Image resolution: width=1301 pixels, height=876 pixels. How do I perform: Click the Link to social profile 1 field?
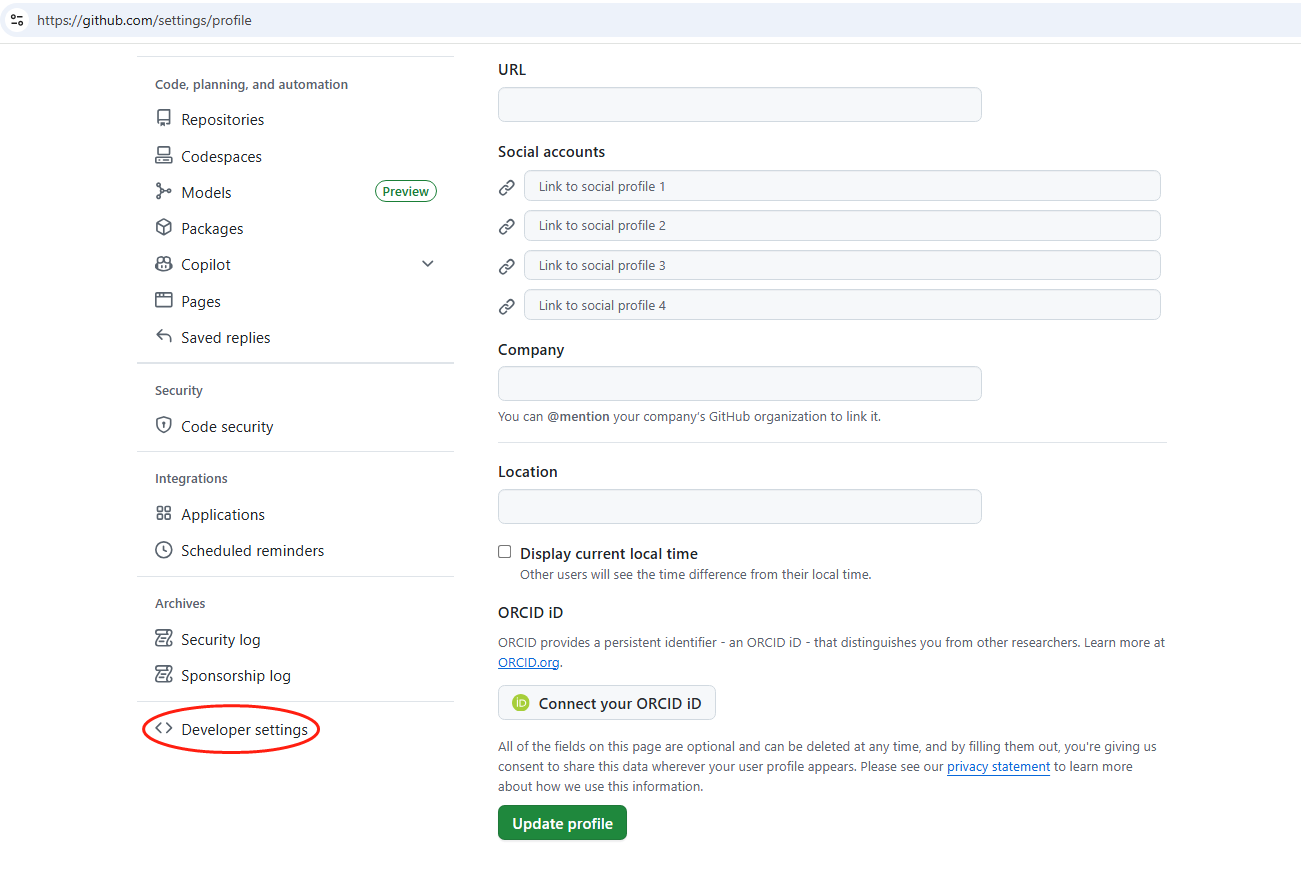(841, 186)
